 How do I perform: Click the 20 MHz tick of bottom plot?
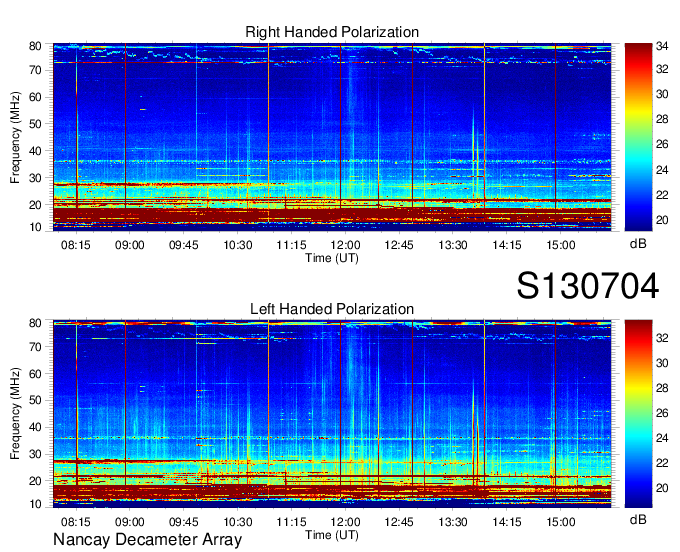click(35, 481)
